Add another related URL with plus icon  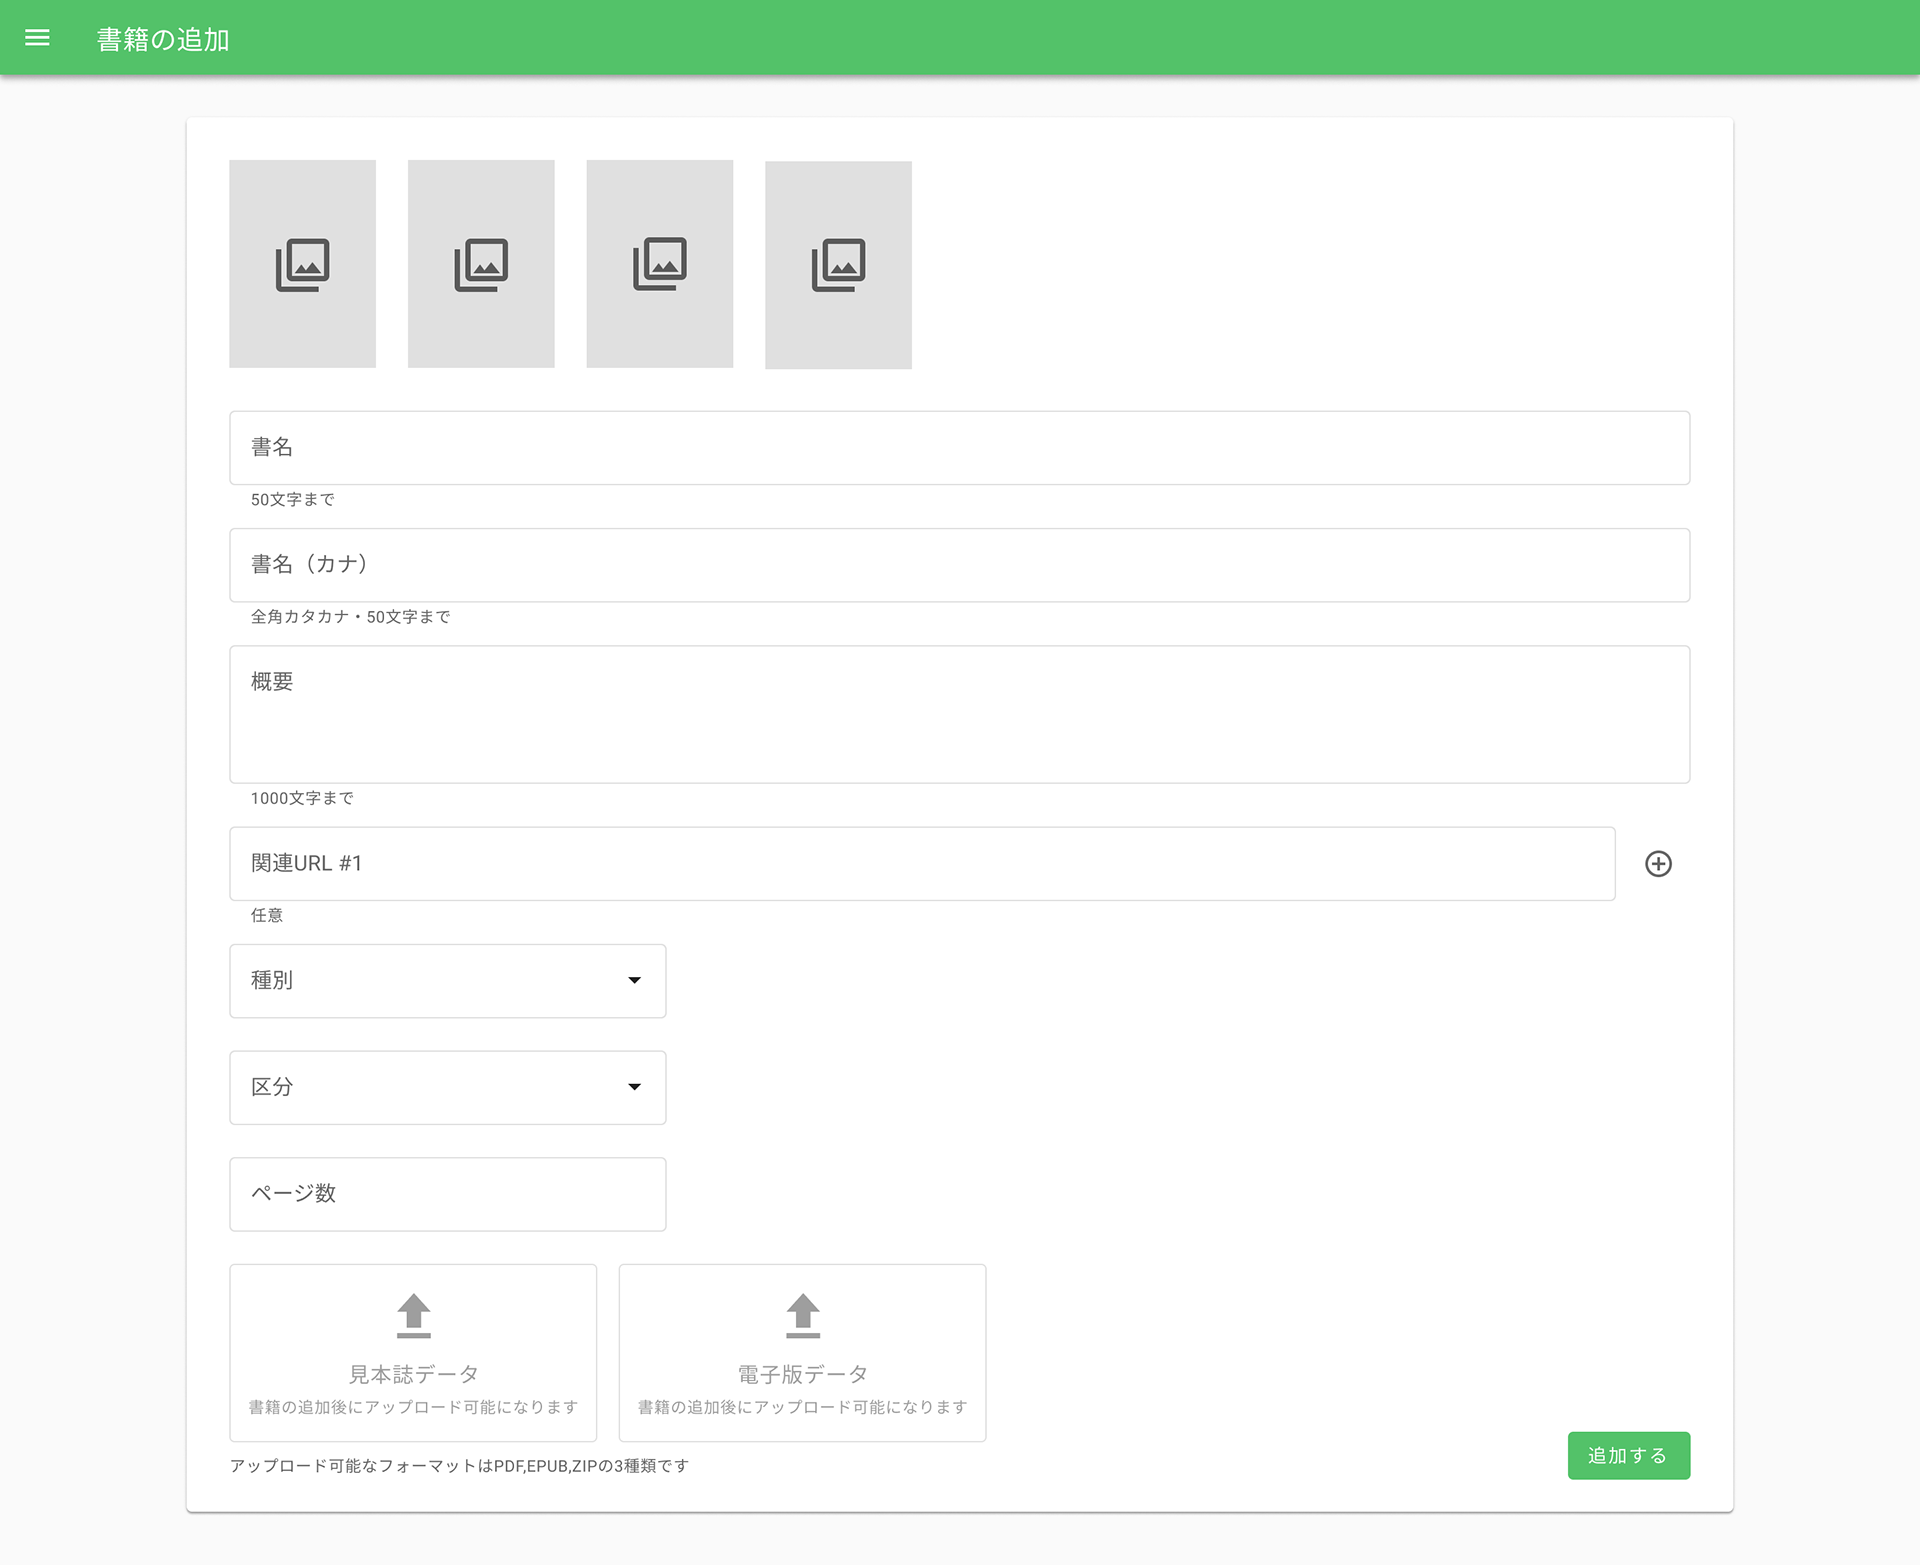point(1658,864)
